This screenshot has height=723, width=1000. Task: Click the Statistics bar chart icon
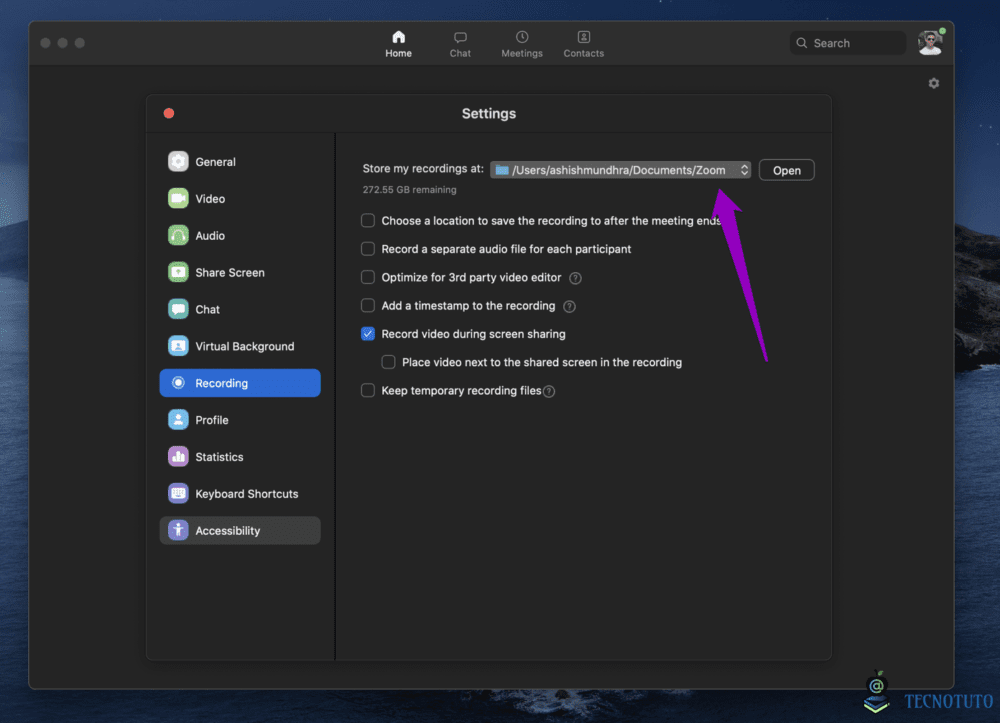pyautogui.click(x=178, y=456)
